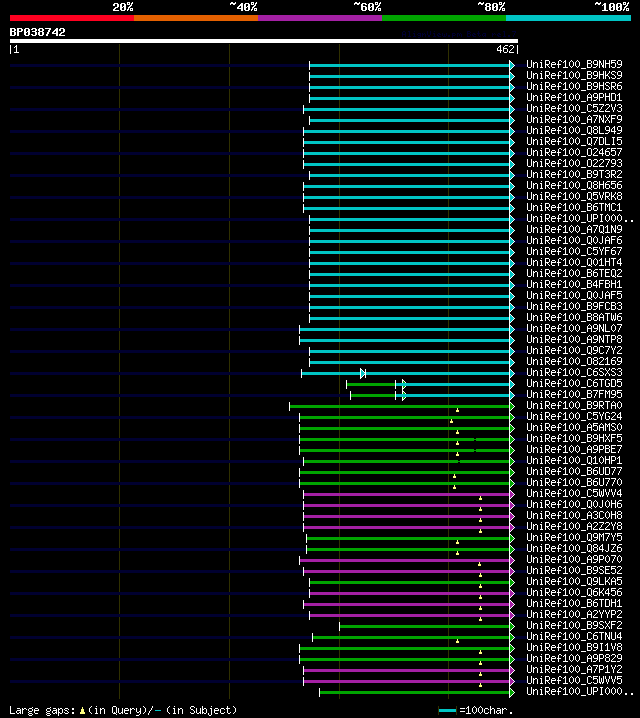This screenshot has height=718, width=640.
Task: Select the UniRef100_A9P829 label
Action: [x=574, y=658]
